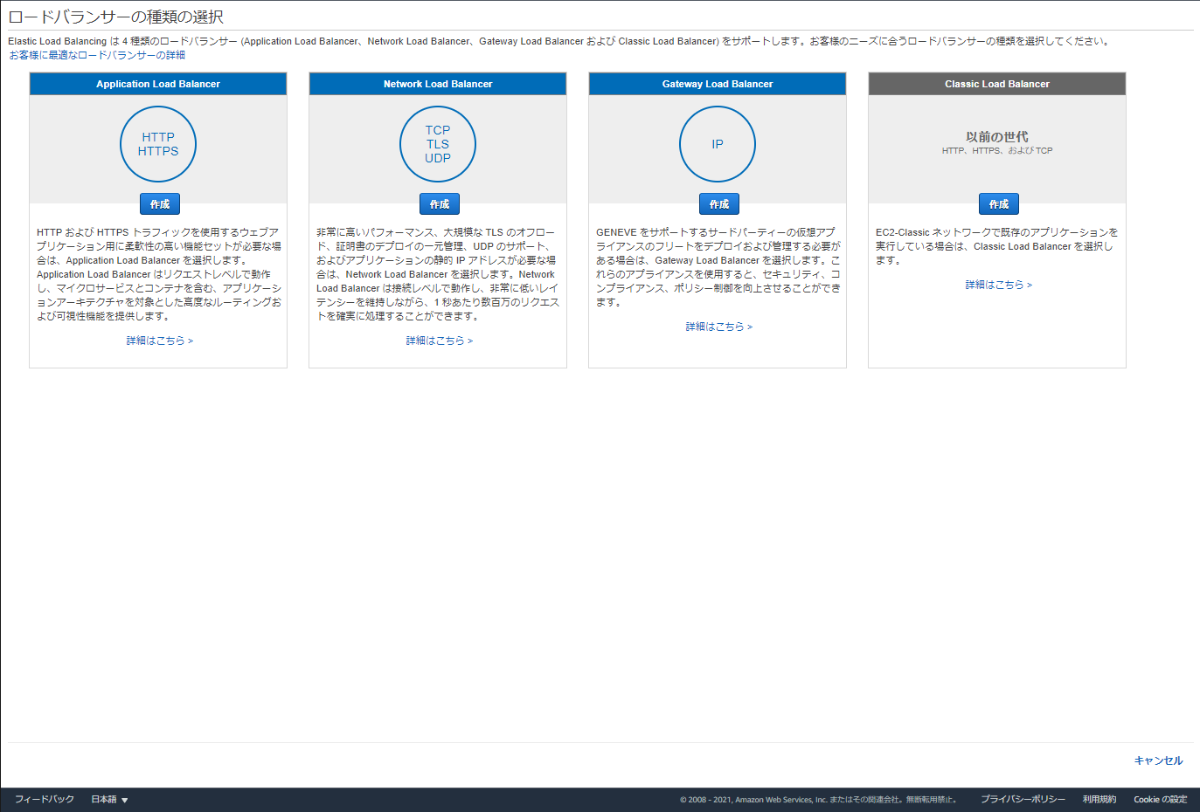This screenshot has height=812, width=1200.
Task: Click the Classic Load Balancer card header
Action: tap(997, 84)
